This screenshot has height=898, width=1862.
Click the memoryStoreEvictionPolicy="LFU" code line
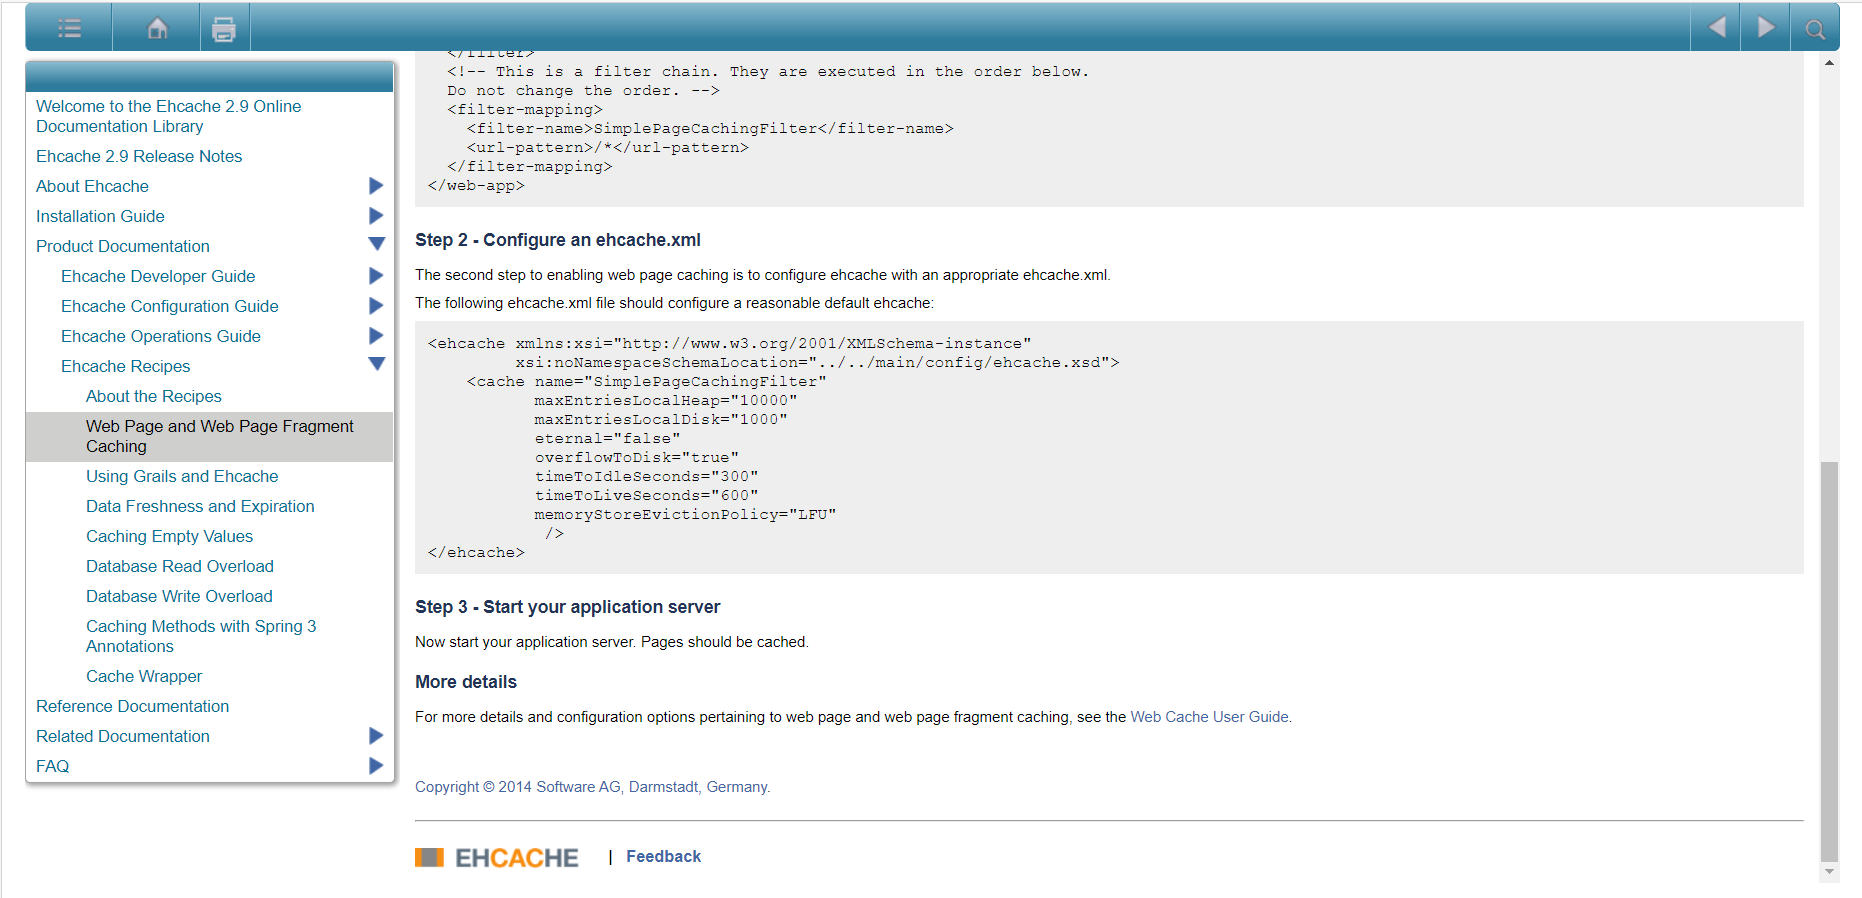(x=685, y=514)
